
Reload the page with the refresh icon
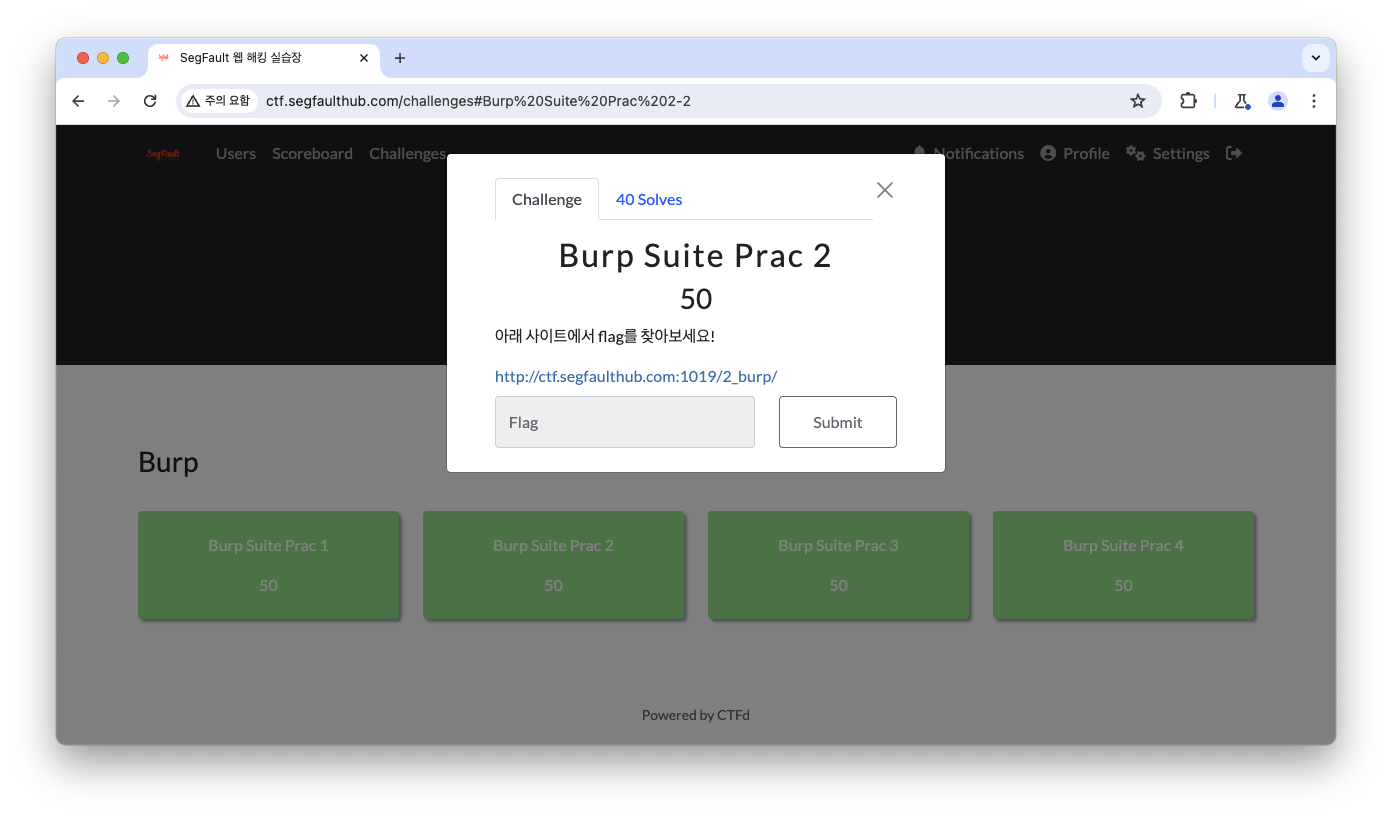pos(150,101)
